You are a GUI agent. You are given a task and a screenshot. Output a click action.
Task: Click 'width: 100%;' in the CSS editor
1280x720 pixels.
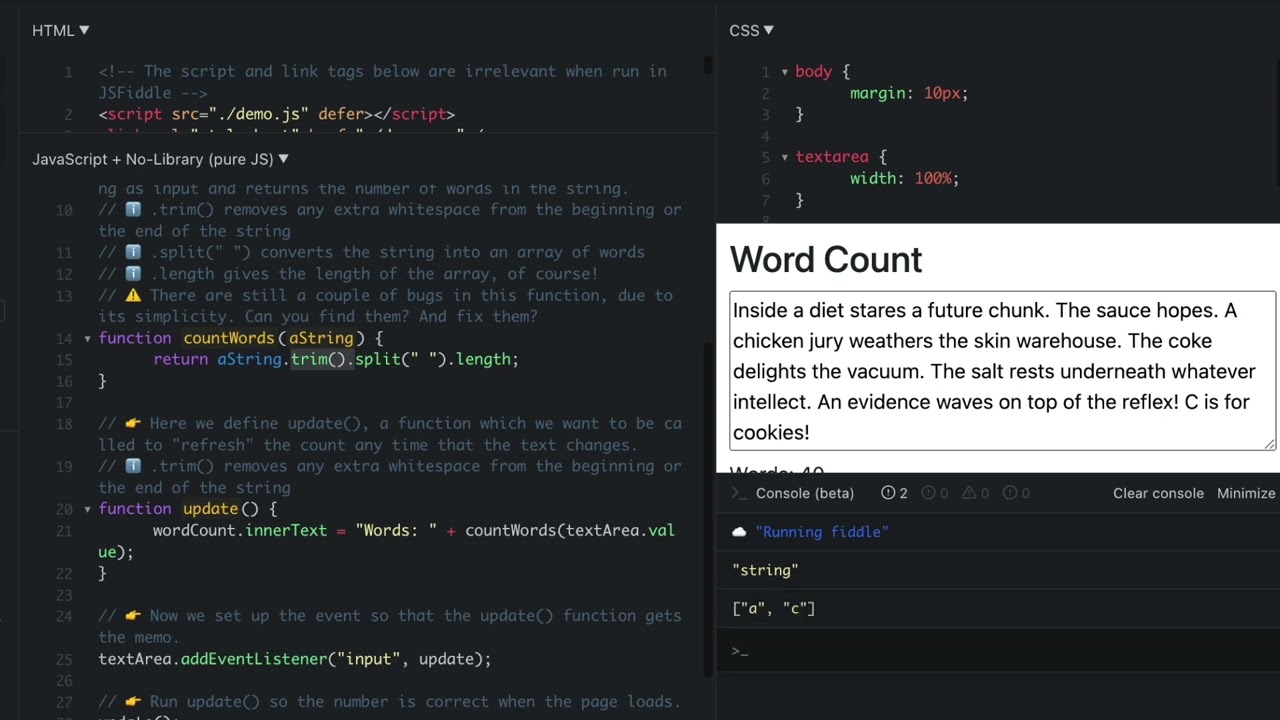[x=904, y=178]
